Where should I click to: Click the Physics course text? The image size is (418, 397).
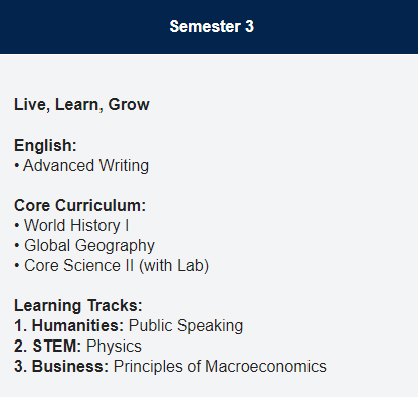click(114, 347)
